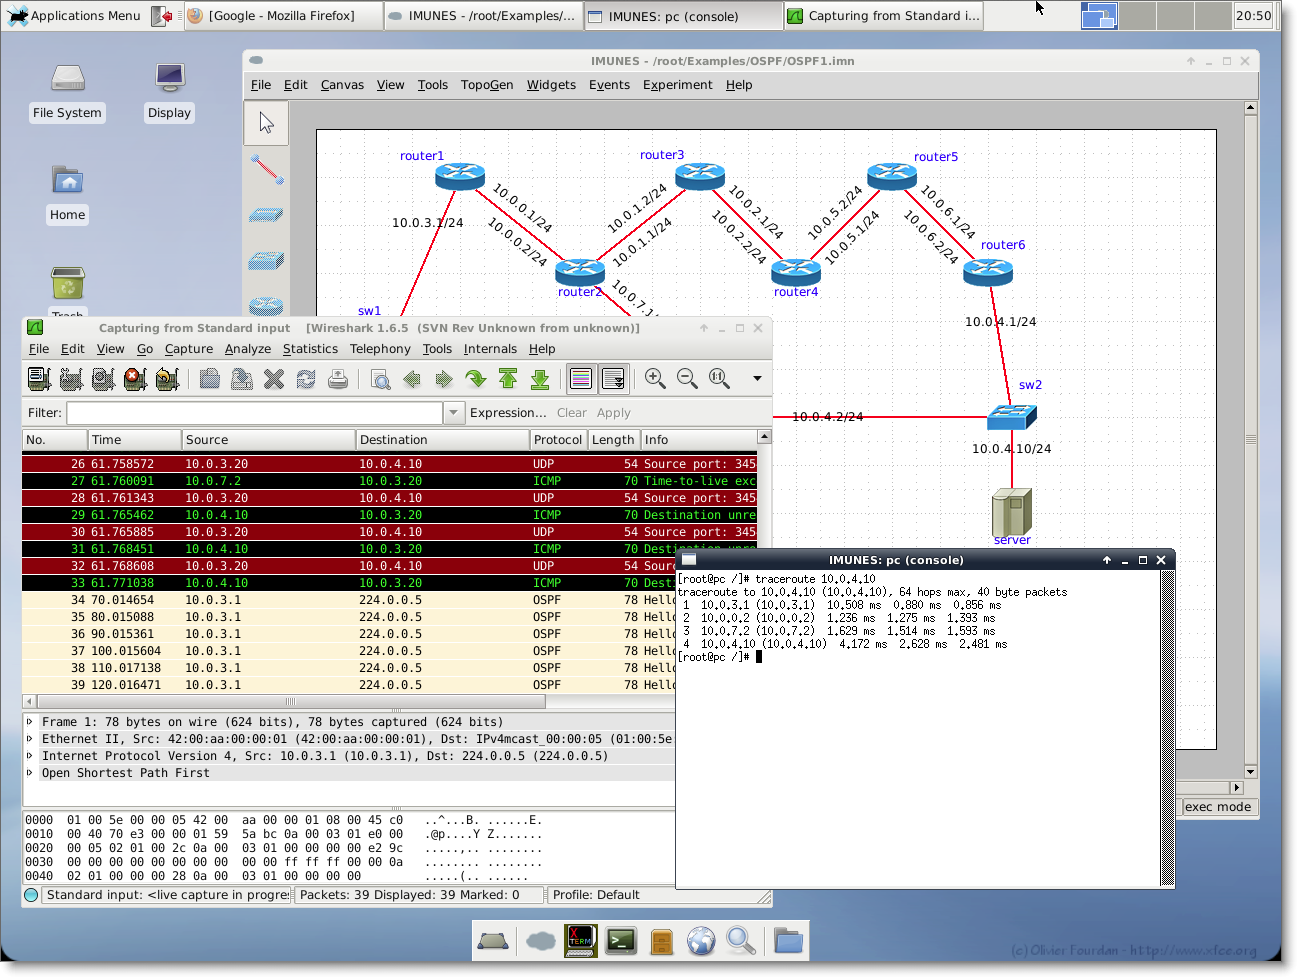
Task: Click Wireshark open capture file icon
Action: 210,379
